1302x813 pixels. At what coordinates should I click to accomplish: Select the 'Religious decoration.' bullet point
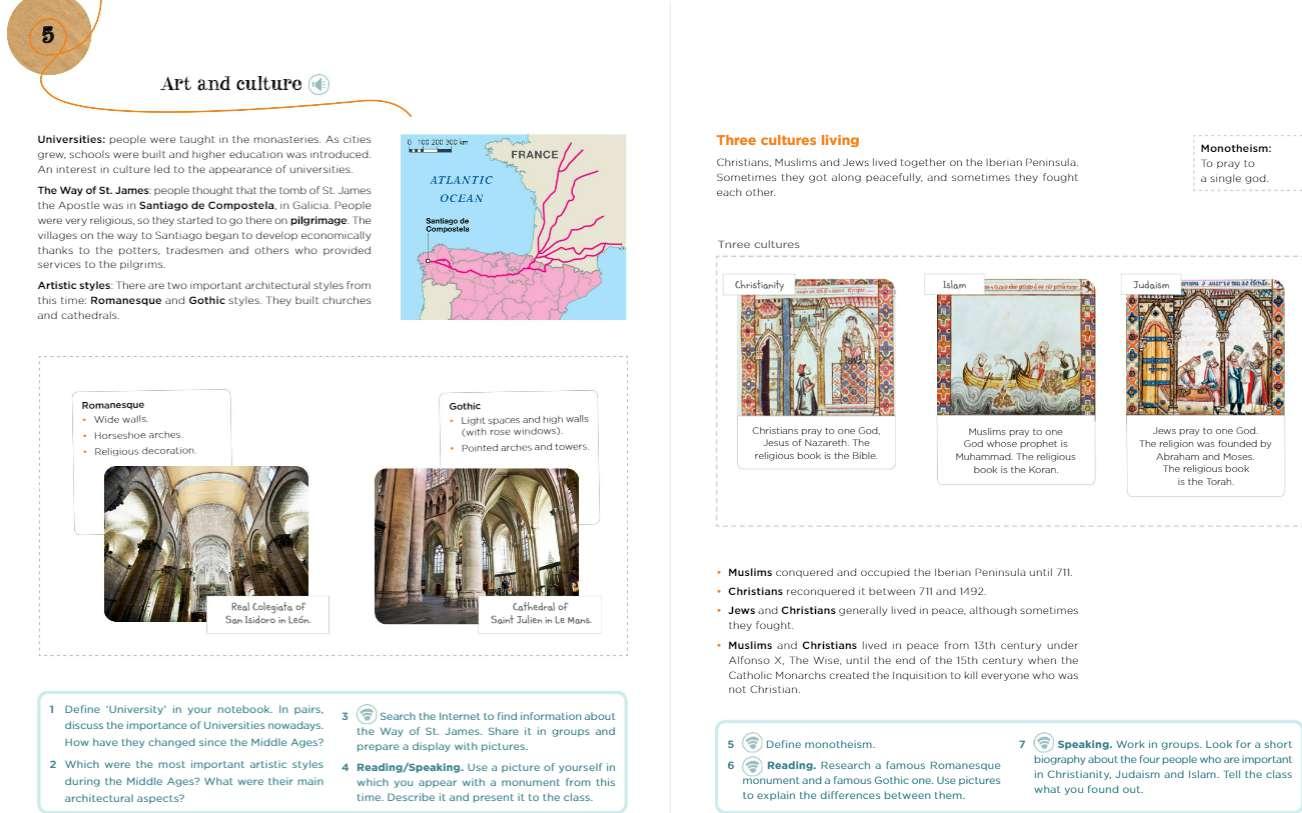click(145, 452)
